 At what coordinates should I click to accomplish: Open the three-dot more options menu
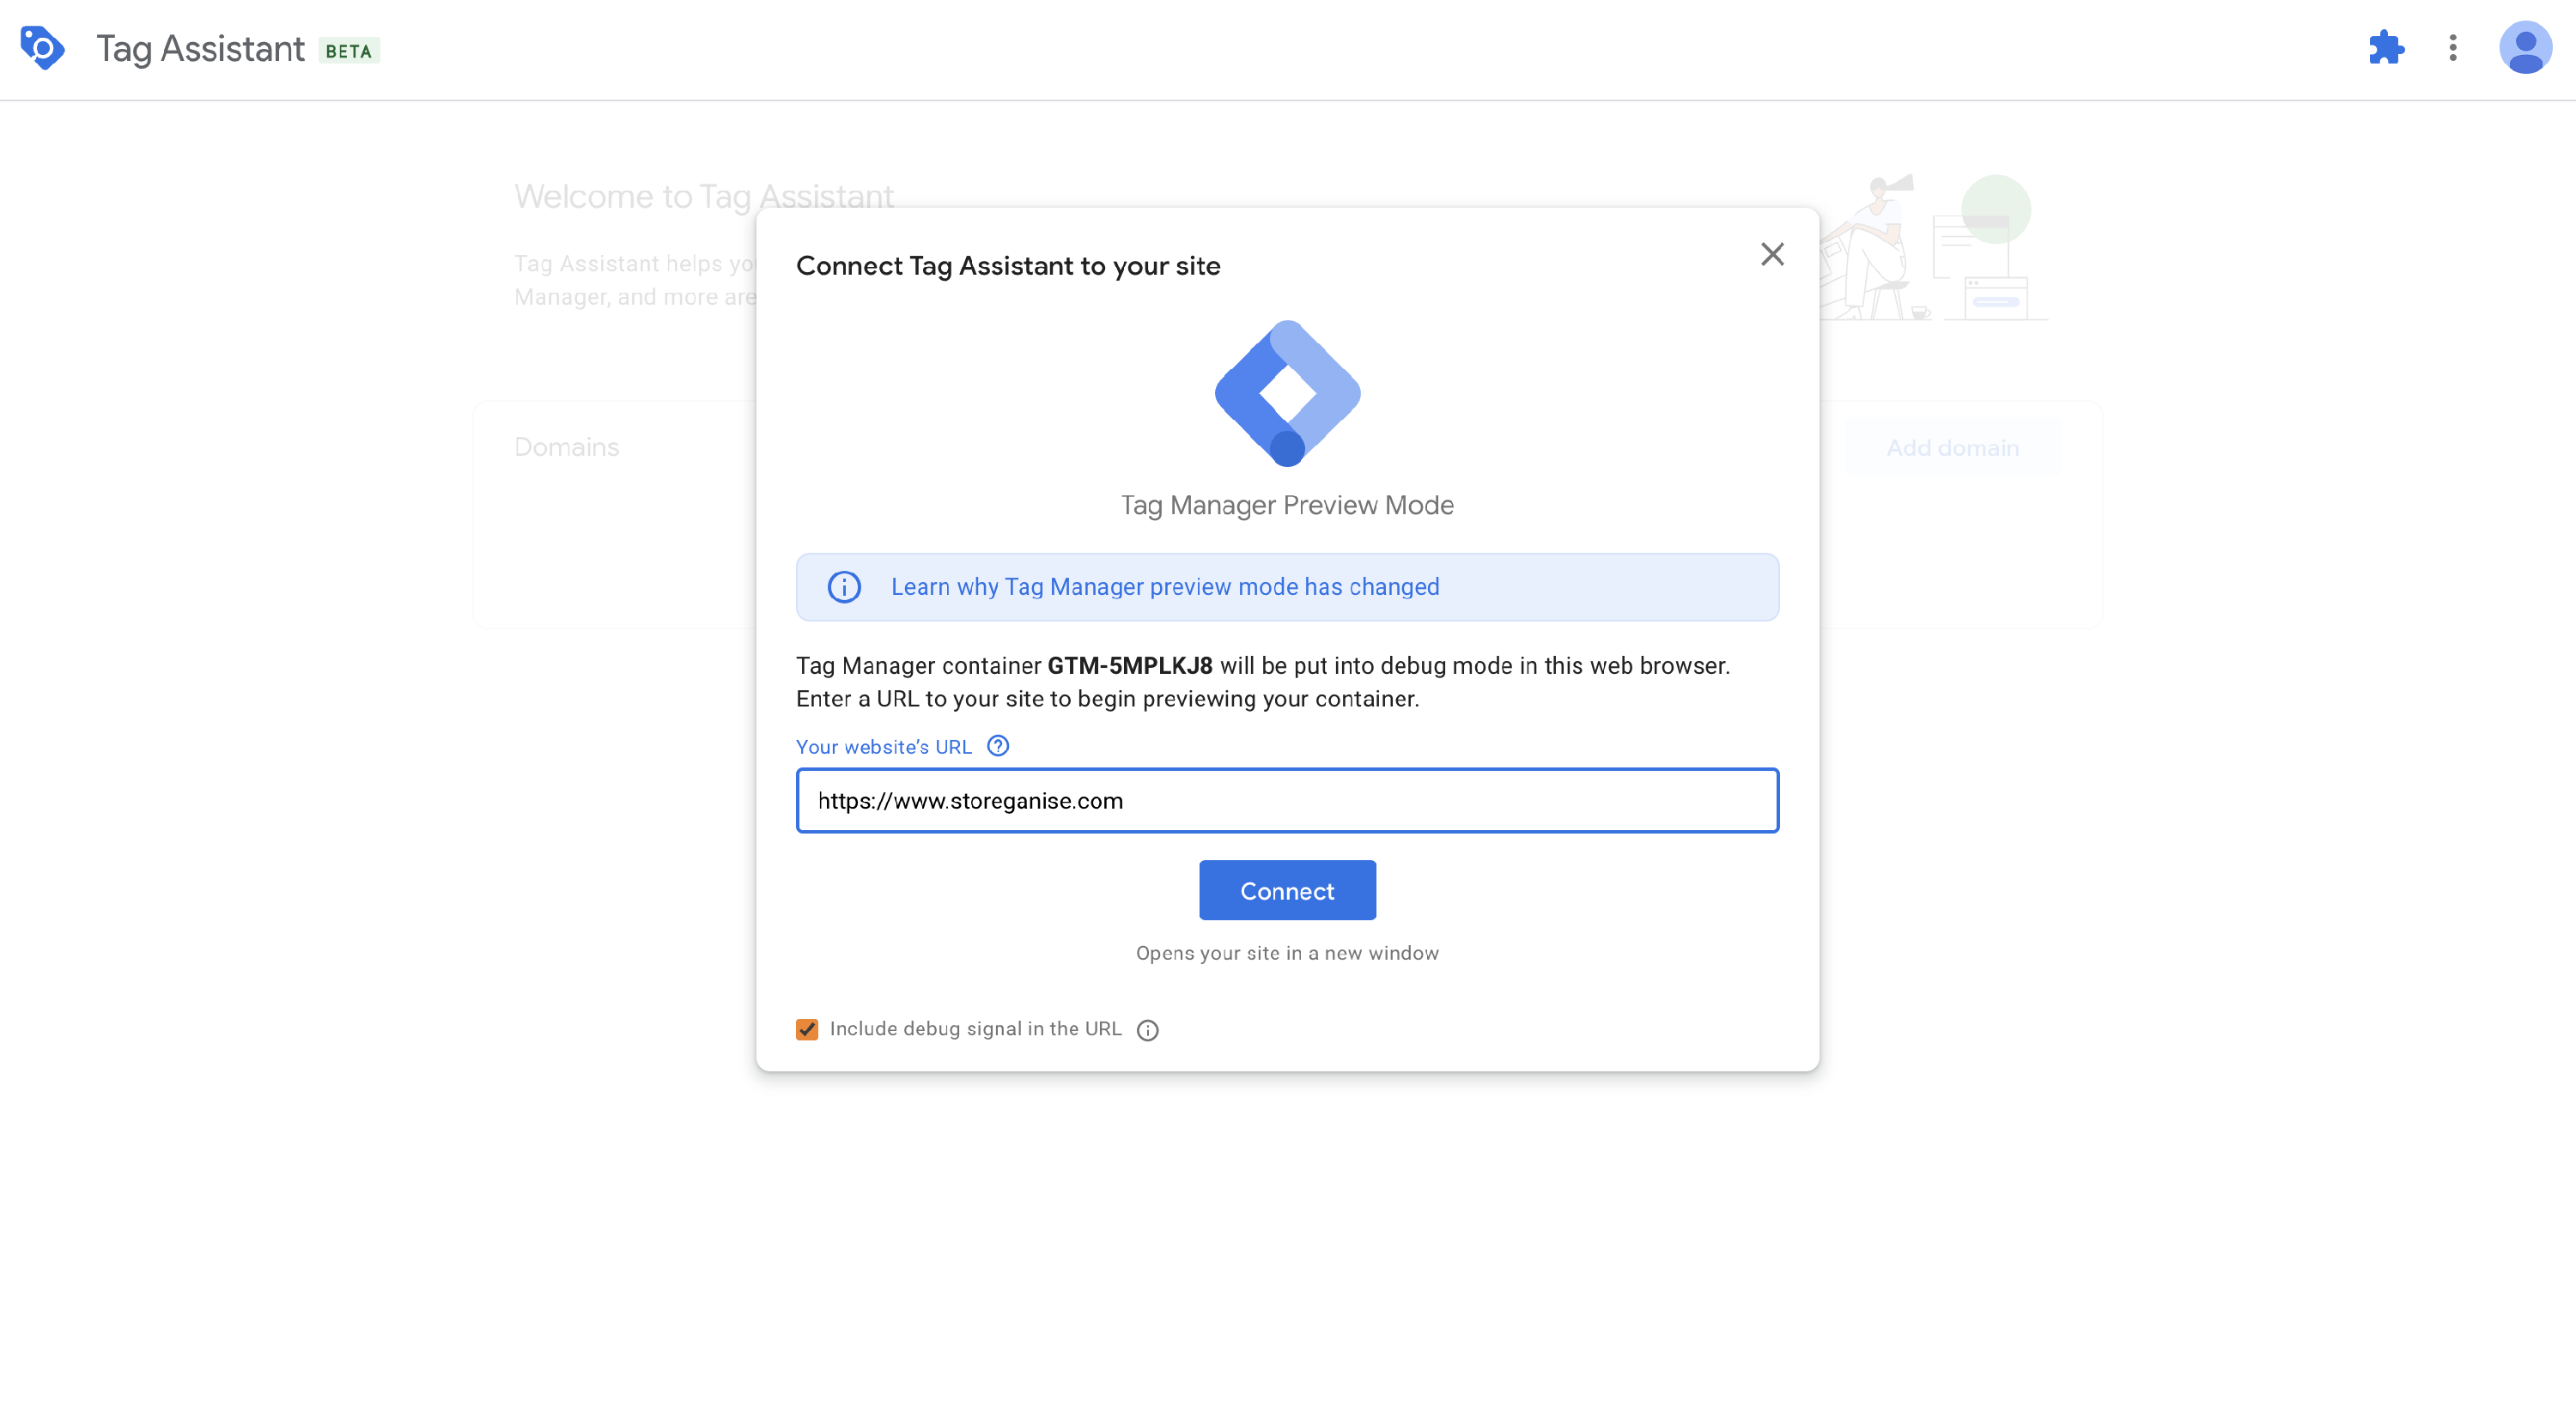pos(2452,48)
